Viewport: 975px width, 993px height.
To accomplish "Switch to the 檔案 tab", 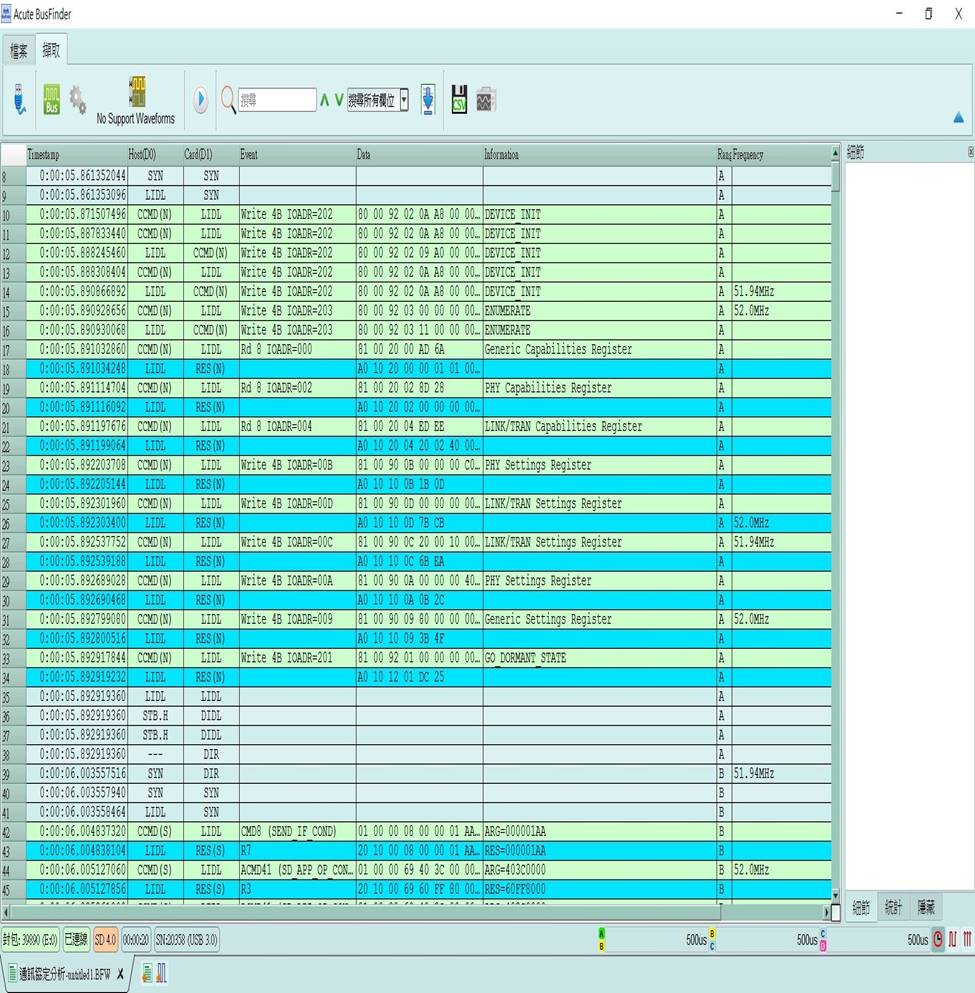I will tap(19, 50).
